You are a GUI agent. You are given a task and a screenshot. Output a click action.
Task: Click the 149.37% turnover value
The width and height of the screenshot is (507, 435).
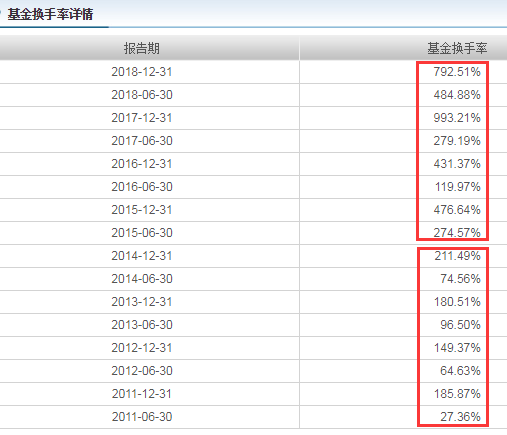457,348
